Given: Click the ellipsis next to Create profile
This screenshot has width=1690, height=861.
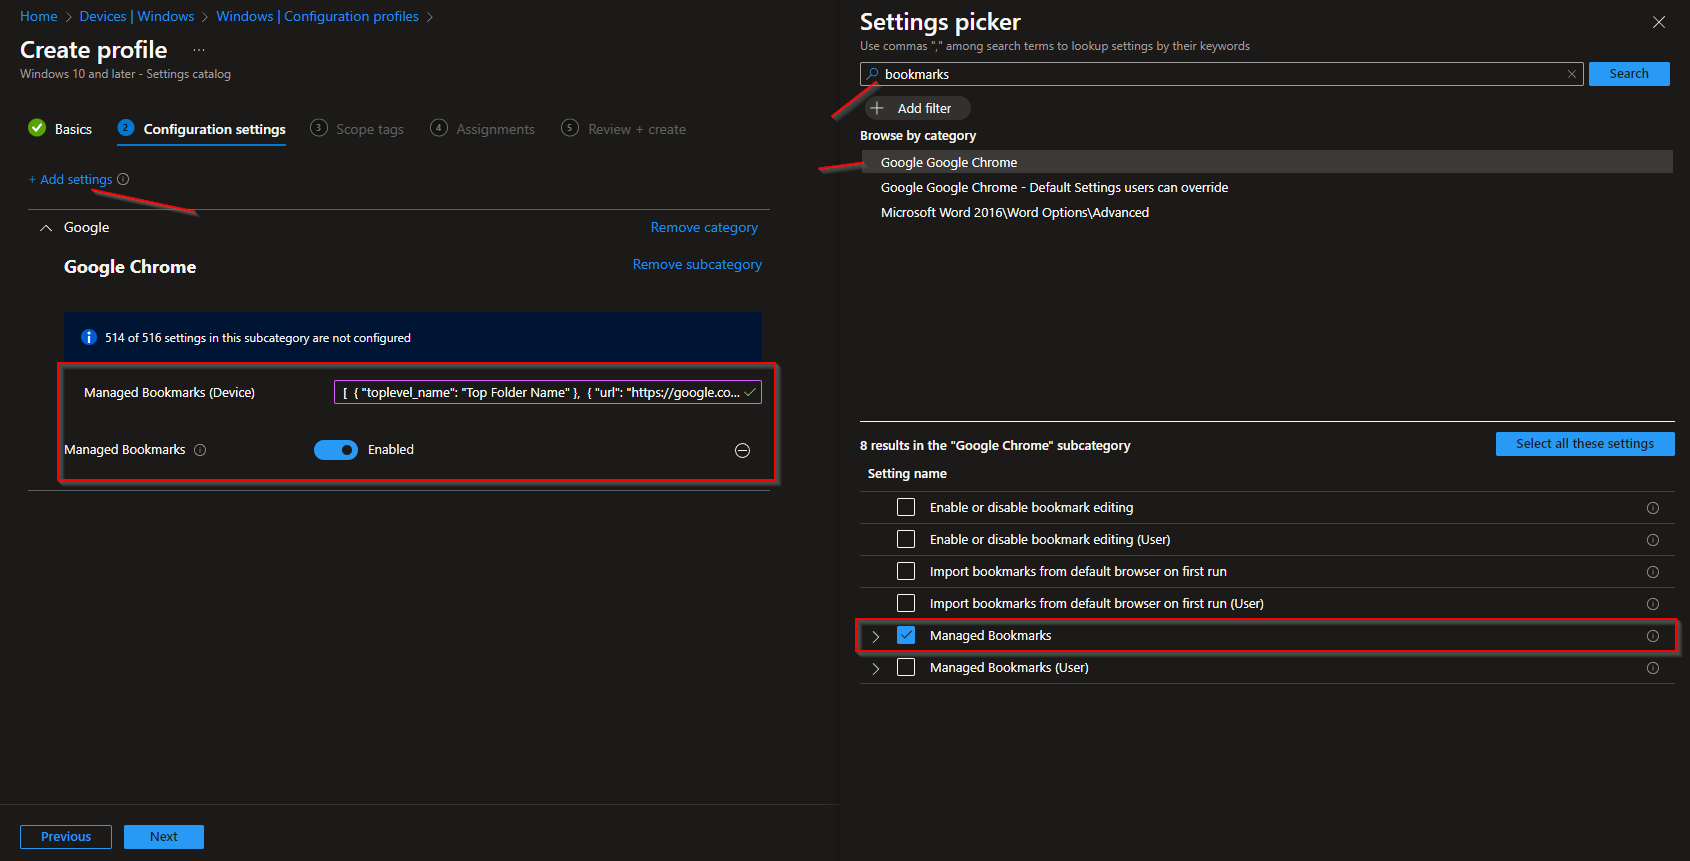Looking at the screenshot, I should (x=199, y=50).
